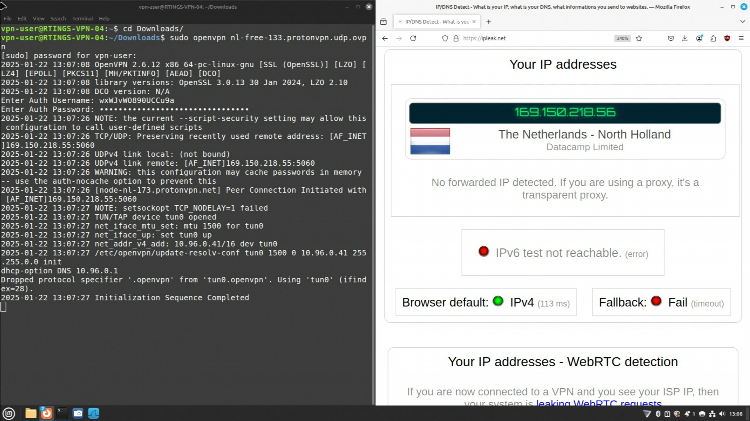This screenshot has width=750, height=421.
Task: Open the Firefox account icon
Action: [699, 38]
